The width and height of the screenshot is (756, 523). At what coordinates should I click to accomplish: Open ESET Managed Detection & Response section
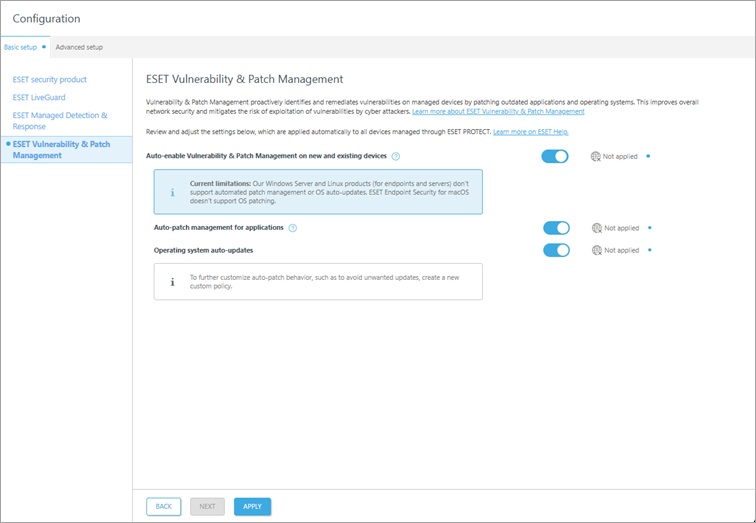[60, 121]
